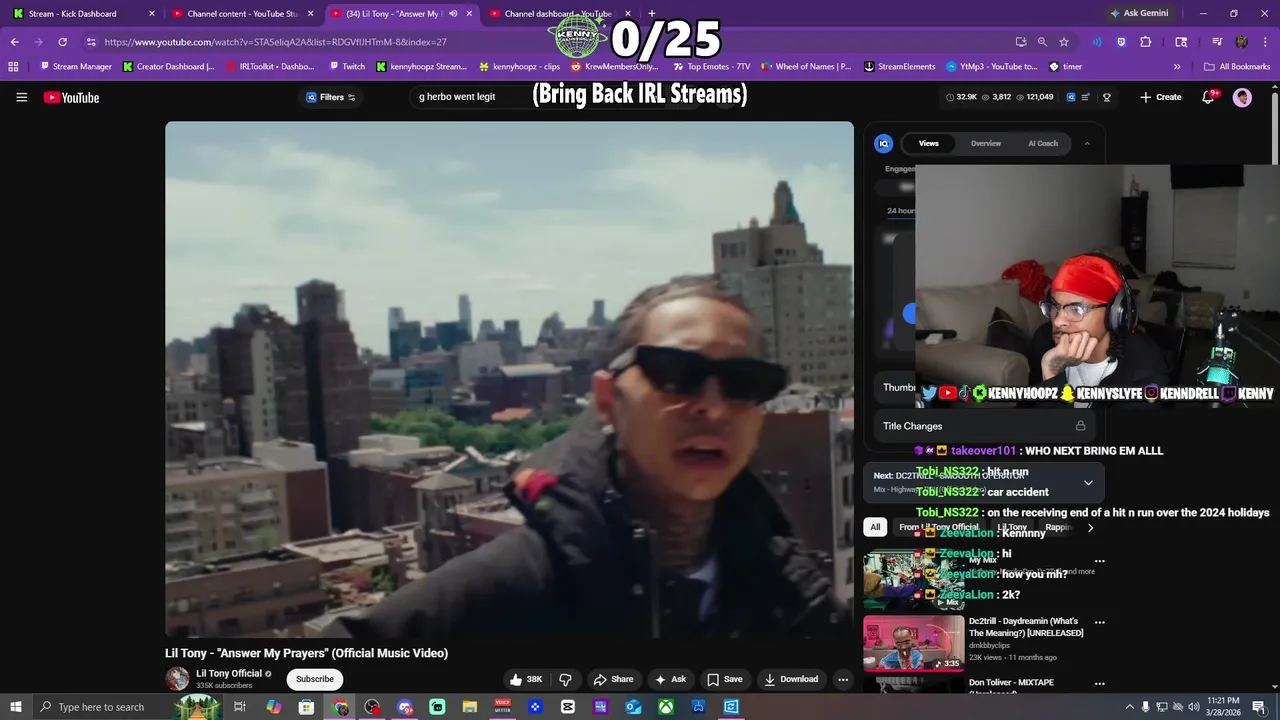The height and width of the screenshot is (720, 1280).
Task: Open Task View on the taskbar
Action: [x=240, y=707]
